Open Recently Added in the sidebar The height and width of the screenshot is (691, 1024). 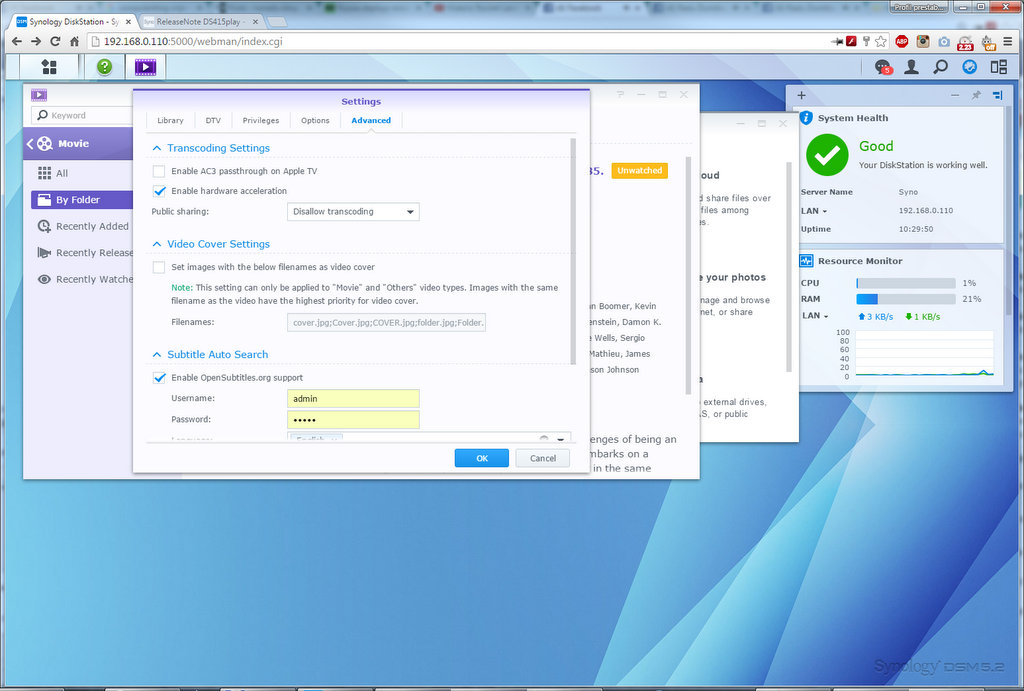[x=82, y=227]
